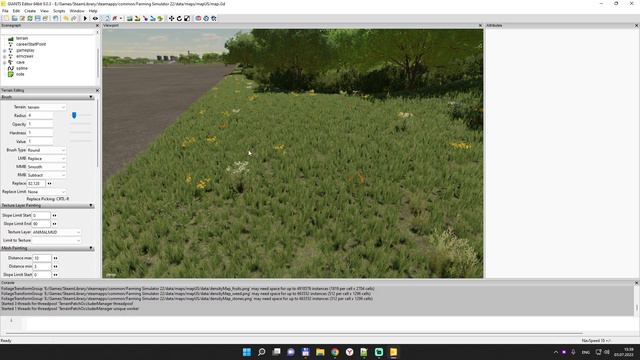Click the brush Value input field
640x360 pixels.
(40, 141)
